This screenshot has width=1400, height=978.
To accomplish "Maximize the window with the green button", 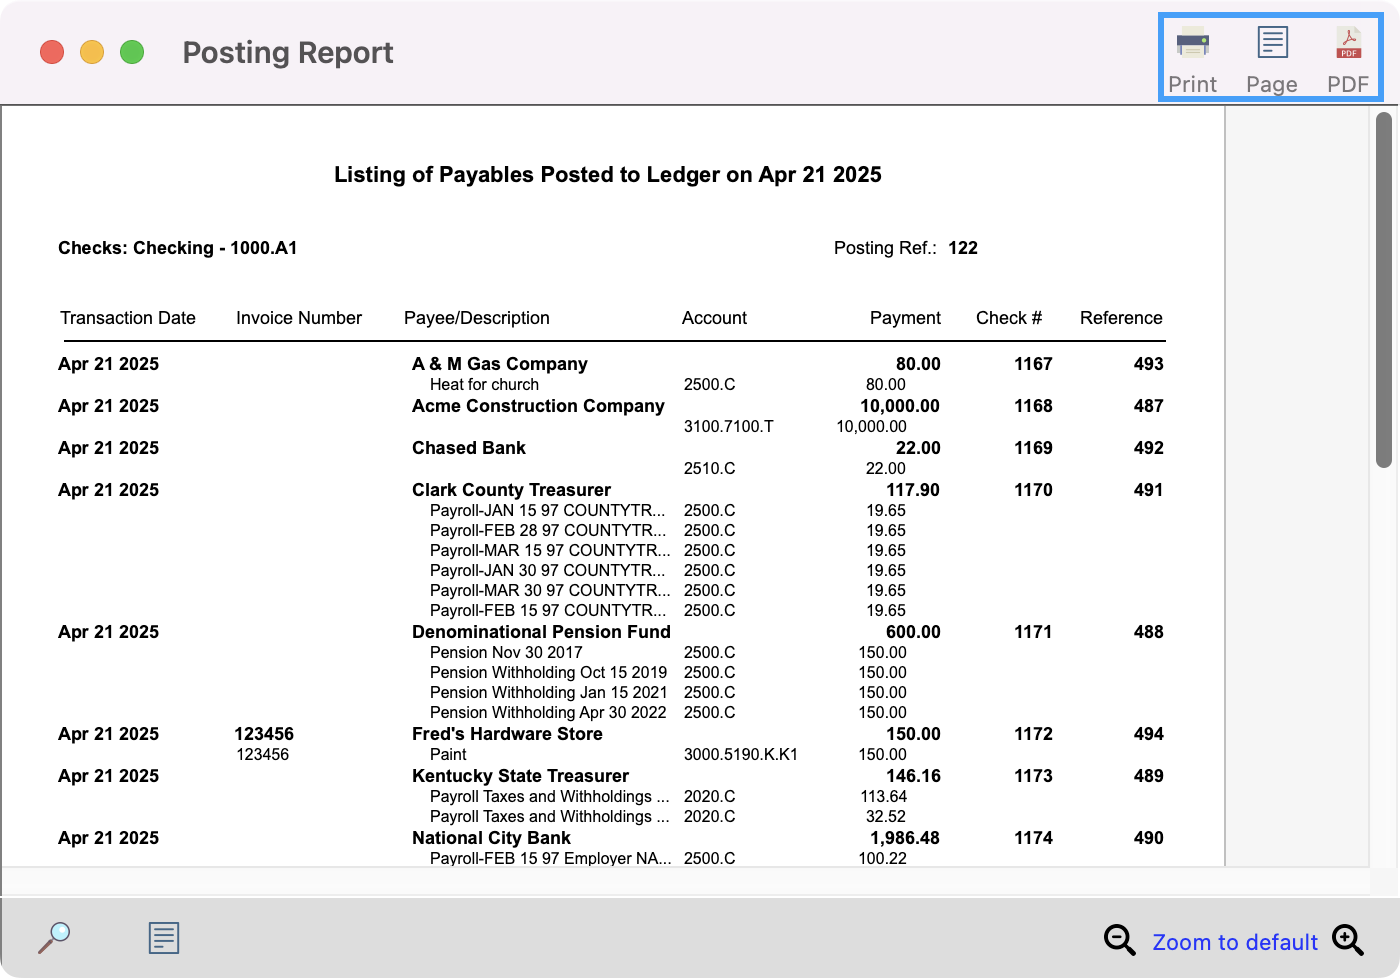I will click(x=132, y=52).
